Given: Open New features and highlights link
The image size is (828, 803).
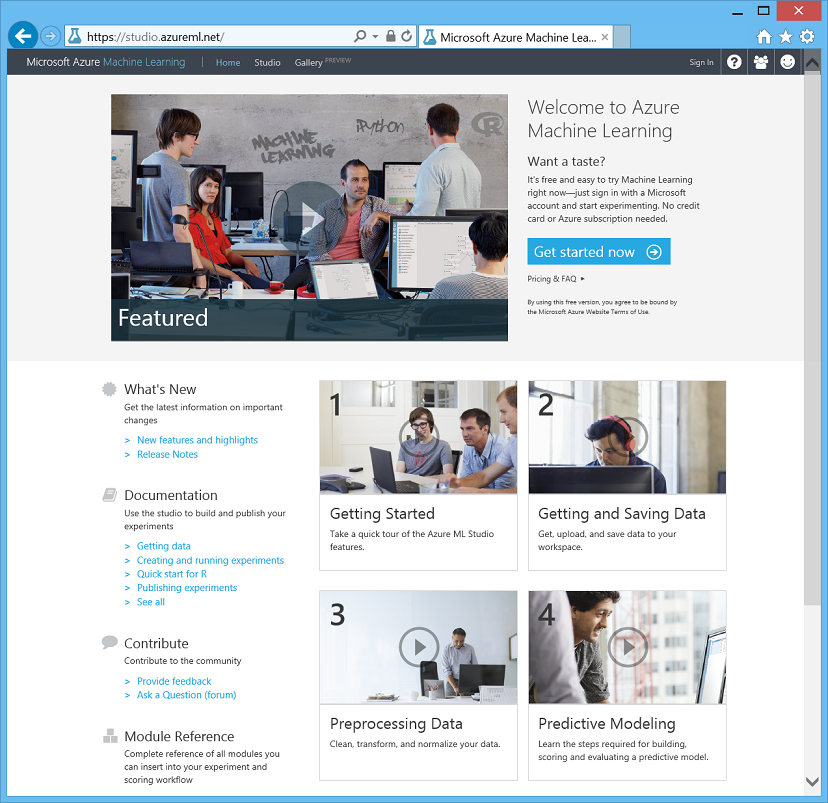Looking at the screenshot, I should point(197,440).
